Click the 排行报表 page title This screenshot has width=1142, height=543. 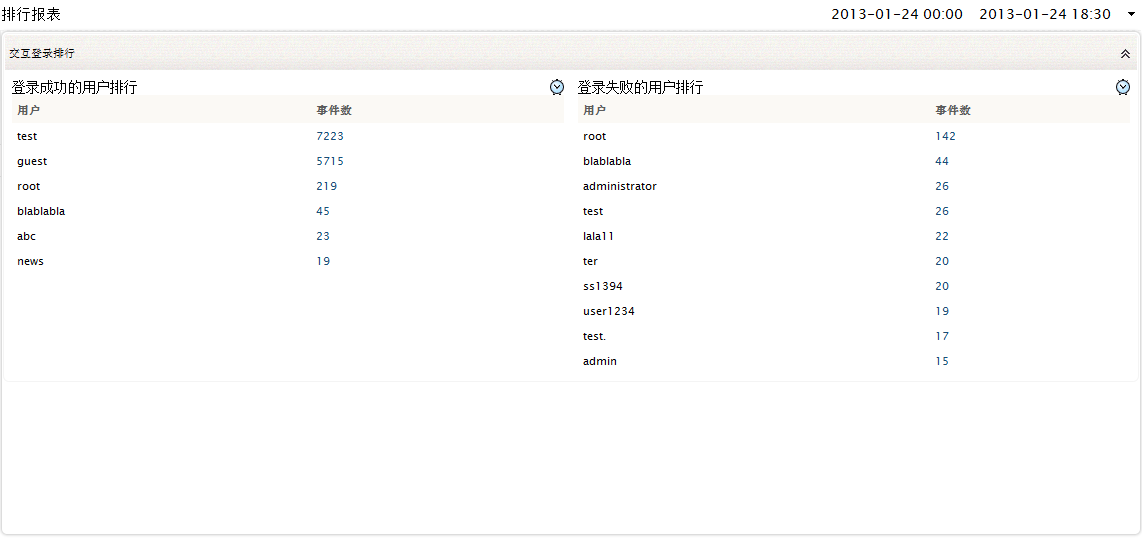tap(31, 14)
